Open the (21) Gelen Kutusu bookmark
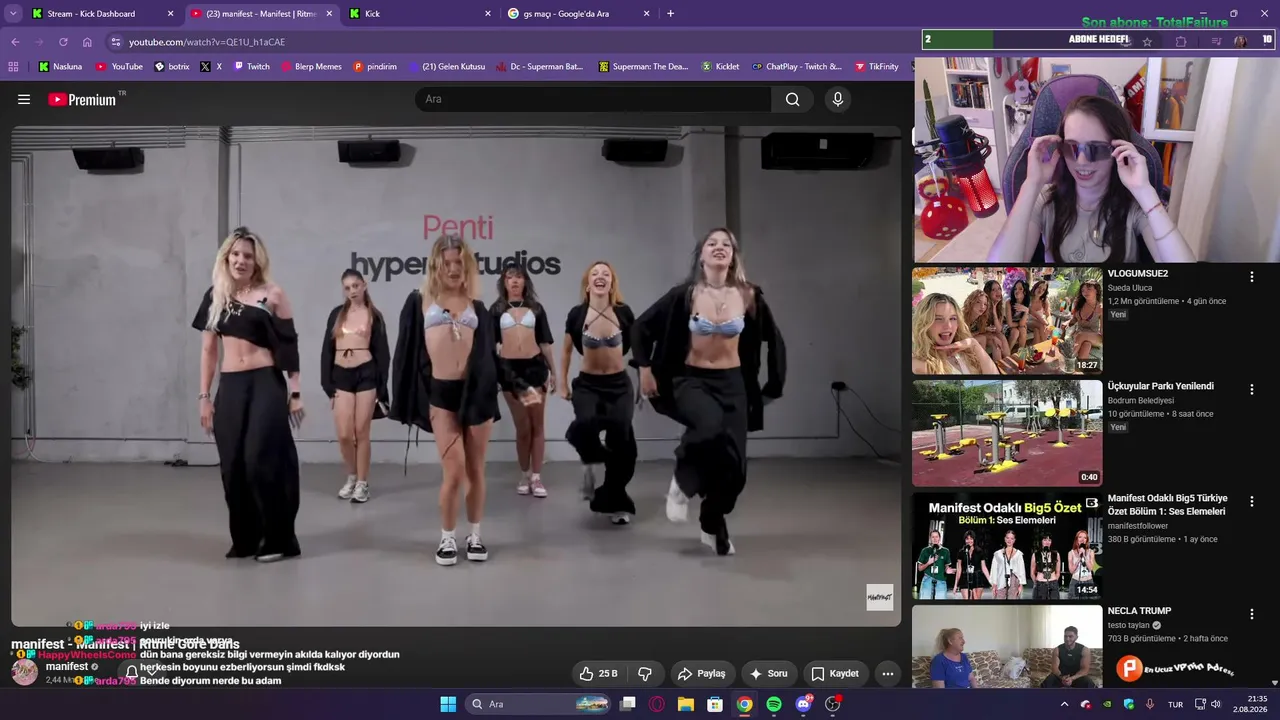Screen dimensions: 1280x720 (446, 67)
